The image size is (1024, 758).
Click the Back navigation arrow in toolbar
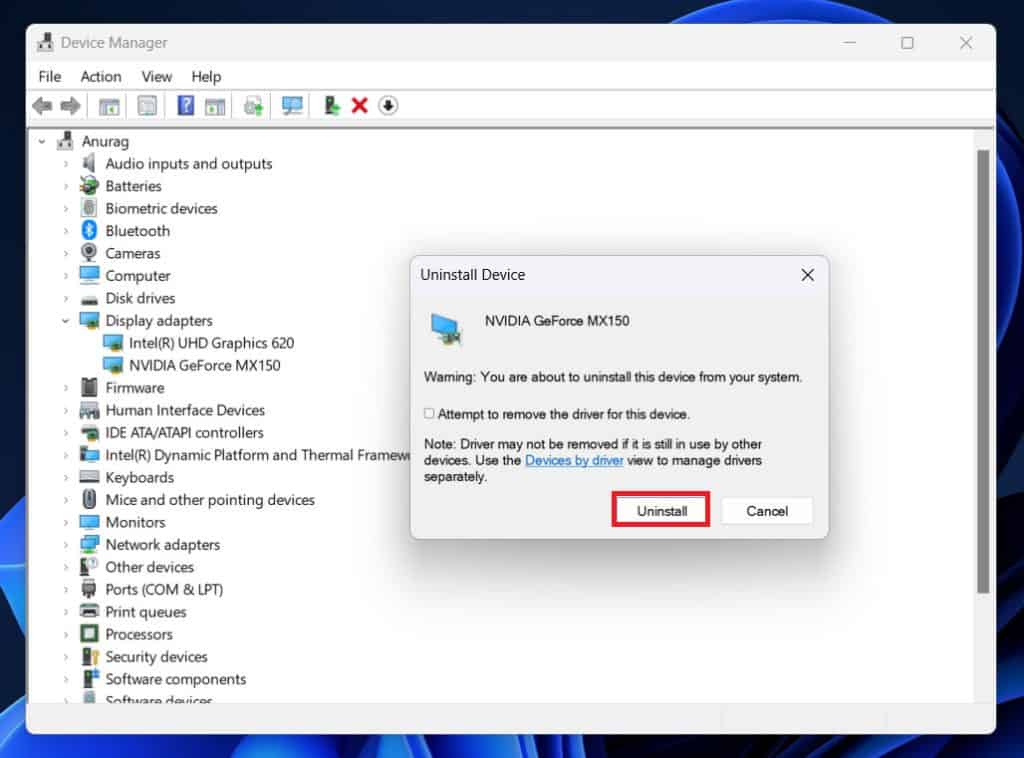point(42,105)
